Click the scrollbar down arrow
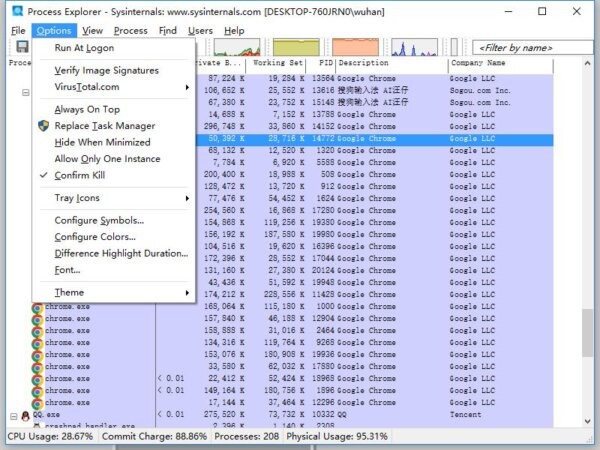This screenshot has width=600, height=450. (587, 421)
